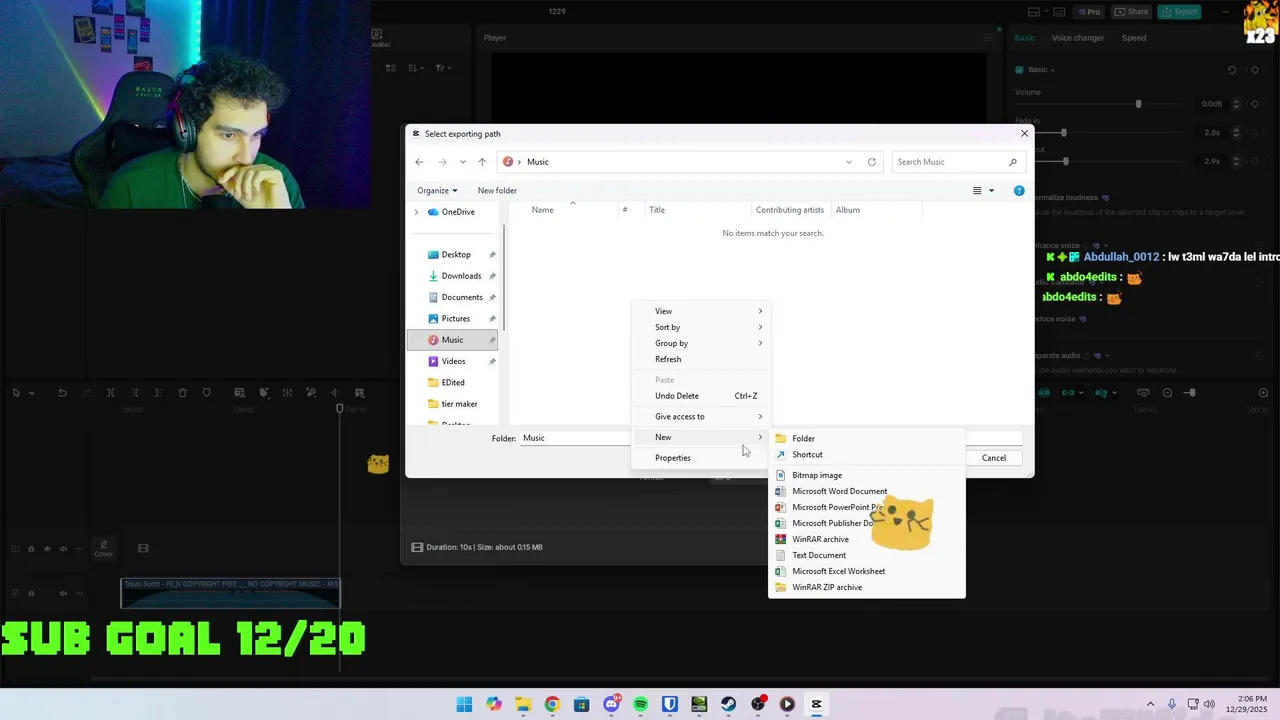1280x720 pixels.
Task: Open the Organize dropdown menu
Action: point(437,190)
